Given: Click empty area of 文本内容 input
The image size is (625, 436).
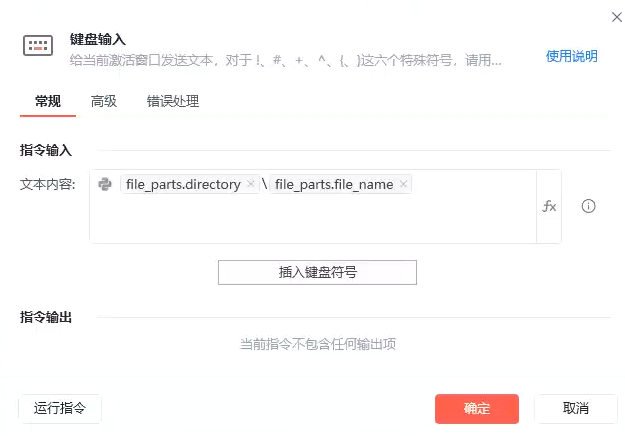Looking at the screenshot, I should tap(310, 220).
